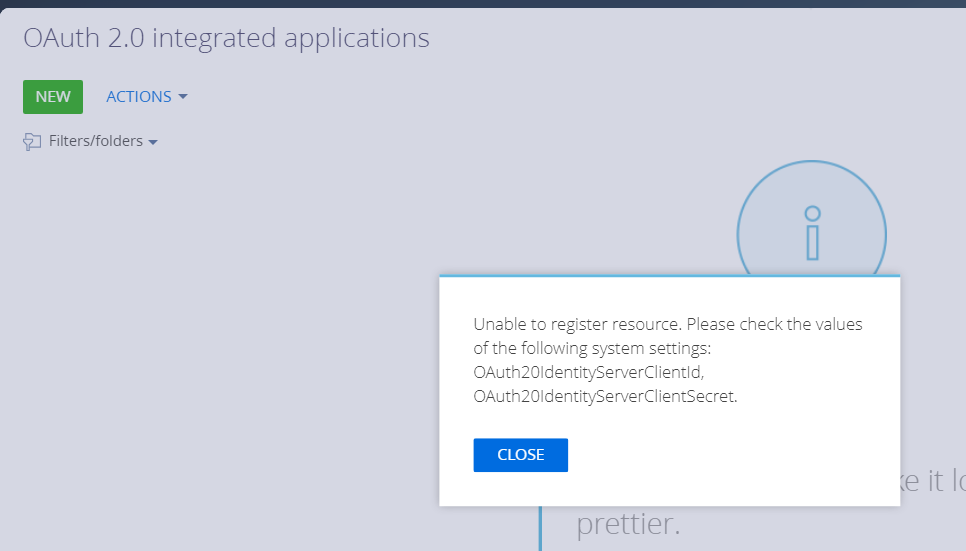Click the Filters/folders tag icon
Viewport: 966px width, 551px height.
tap(32, 142)
